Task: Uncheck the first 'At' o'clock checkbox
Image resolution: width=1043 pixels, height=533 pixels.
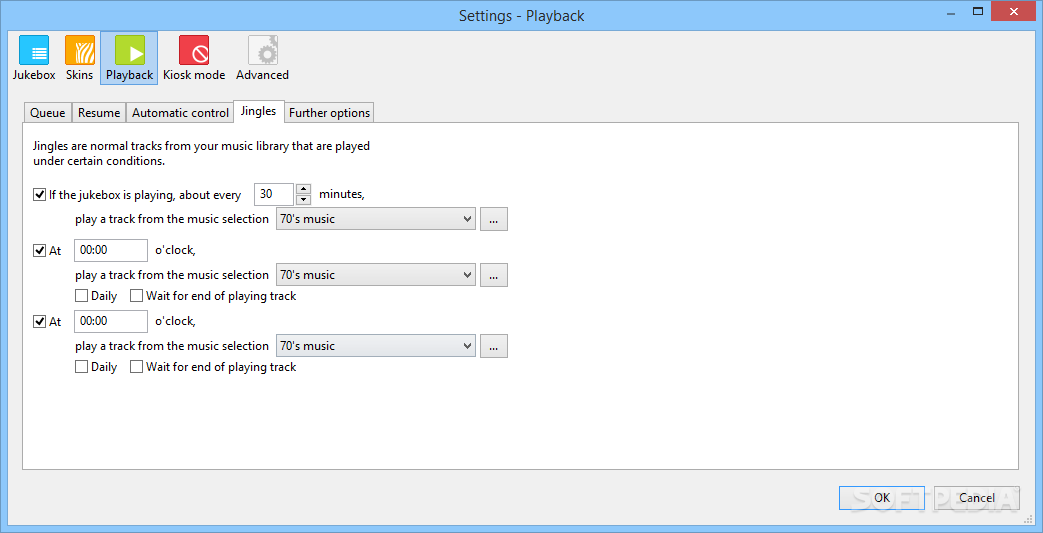Action: click(39, 251)
